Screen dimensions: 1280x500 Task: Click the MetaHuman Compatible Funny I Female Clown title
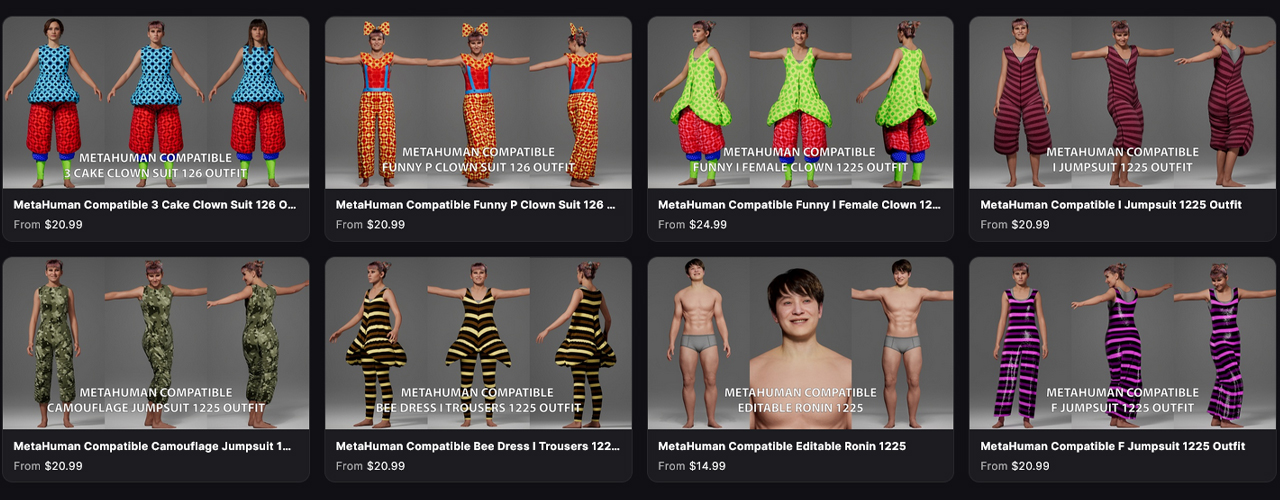click(x=799, y=205)
